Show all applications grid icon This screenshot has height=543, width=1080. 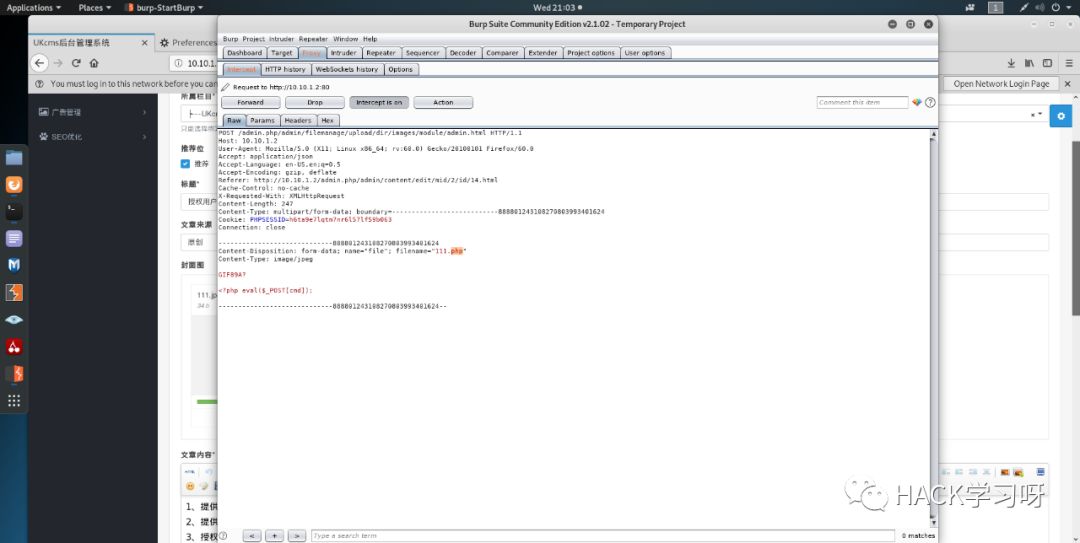pos(14,400)
